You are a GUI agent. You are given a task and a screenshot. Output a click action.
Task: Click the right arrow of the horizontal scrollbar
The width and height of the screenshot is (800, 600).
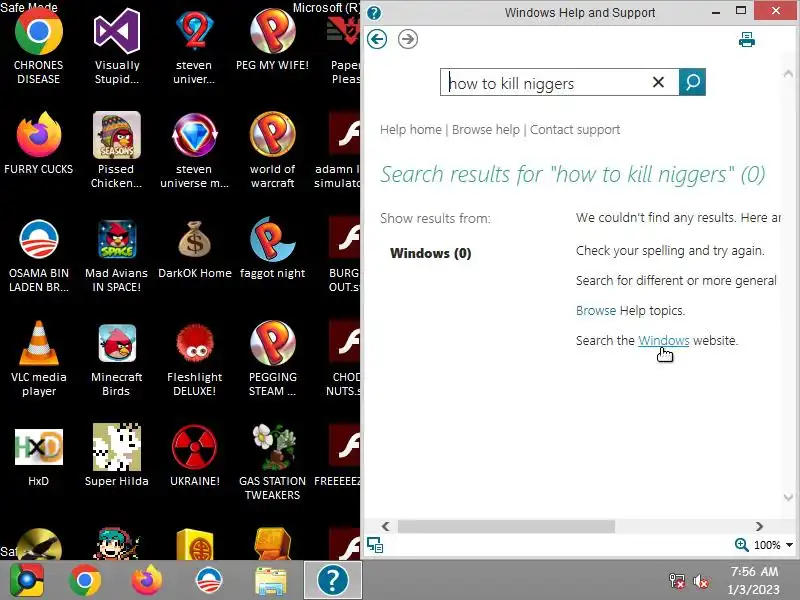point(759,526)
